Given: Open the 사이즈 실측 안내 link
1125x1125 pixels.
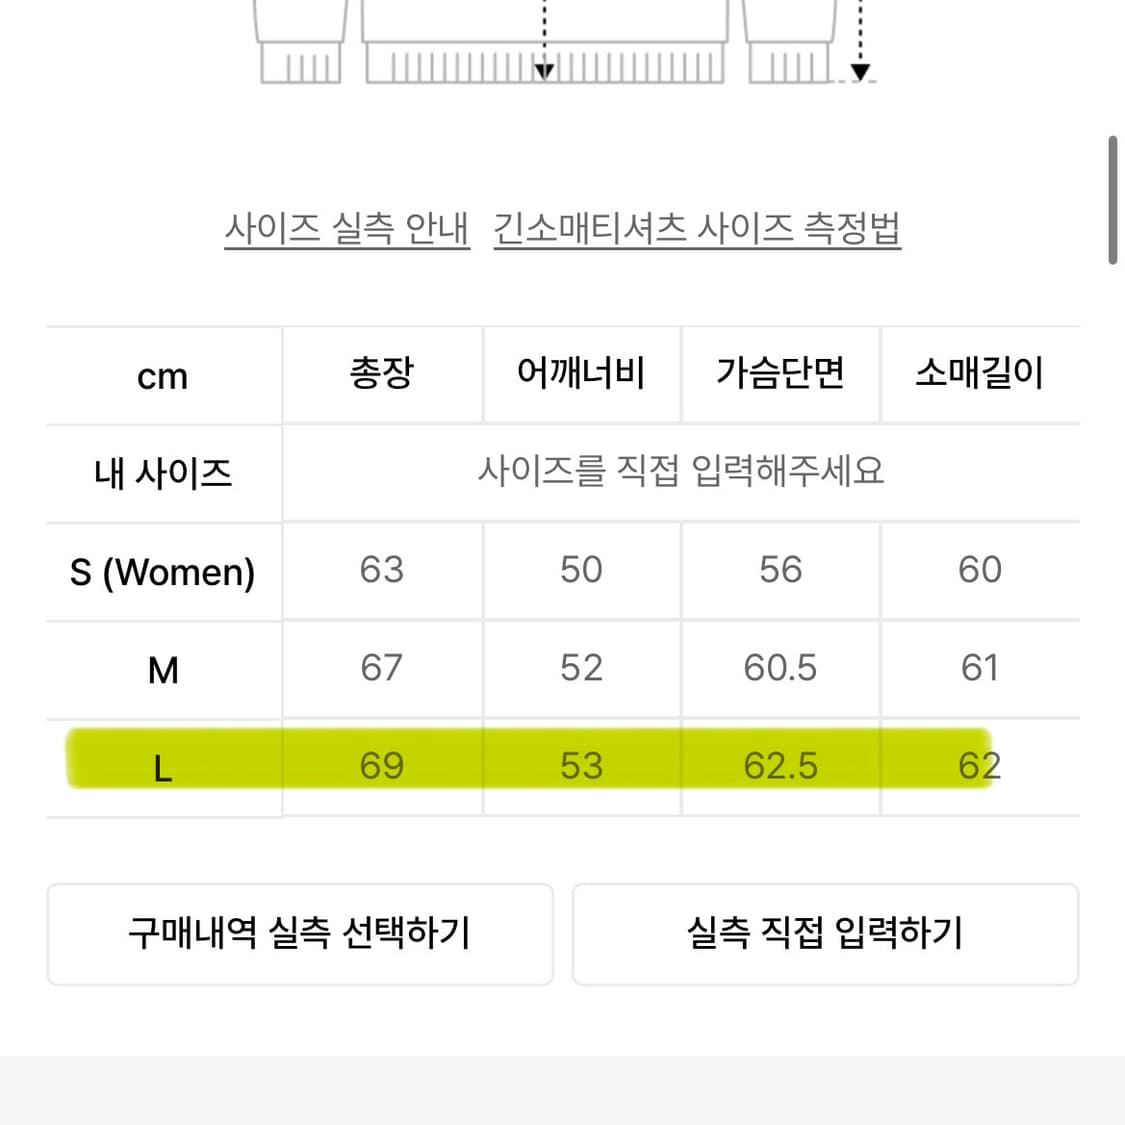Looking at the screenshot, I should pyautogui.click(x=347, y=229).
